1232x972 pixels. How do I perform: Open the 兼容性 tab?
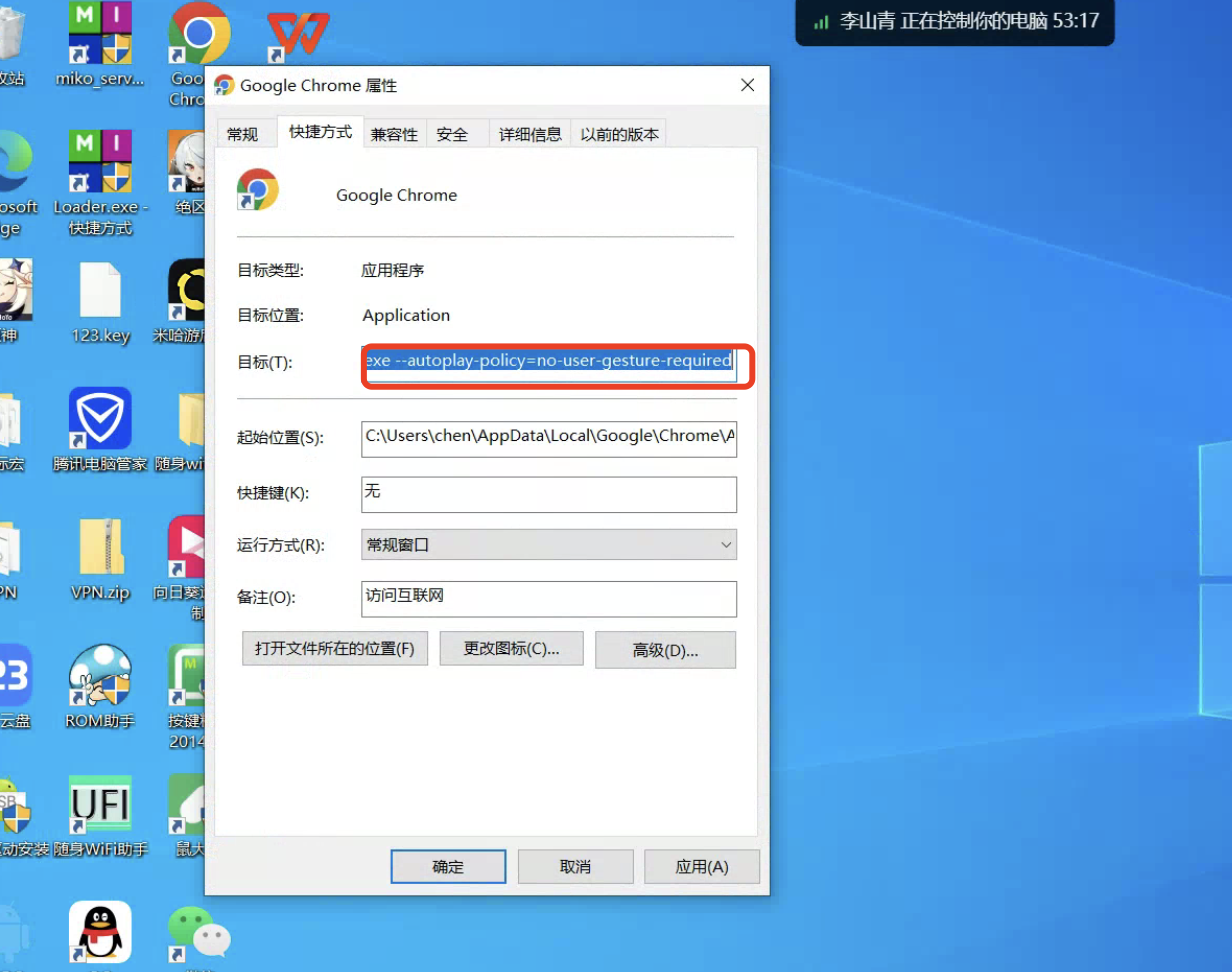[x=394, y=134]
